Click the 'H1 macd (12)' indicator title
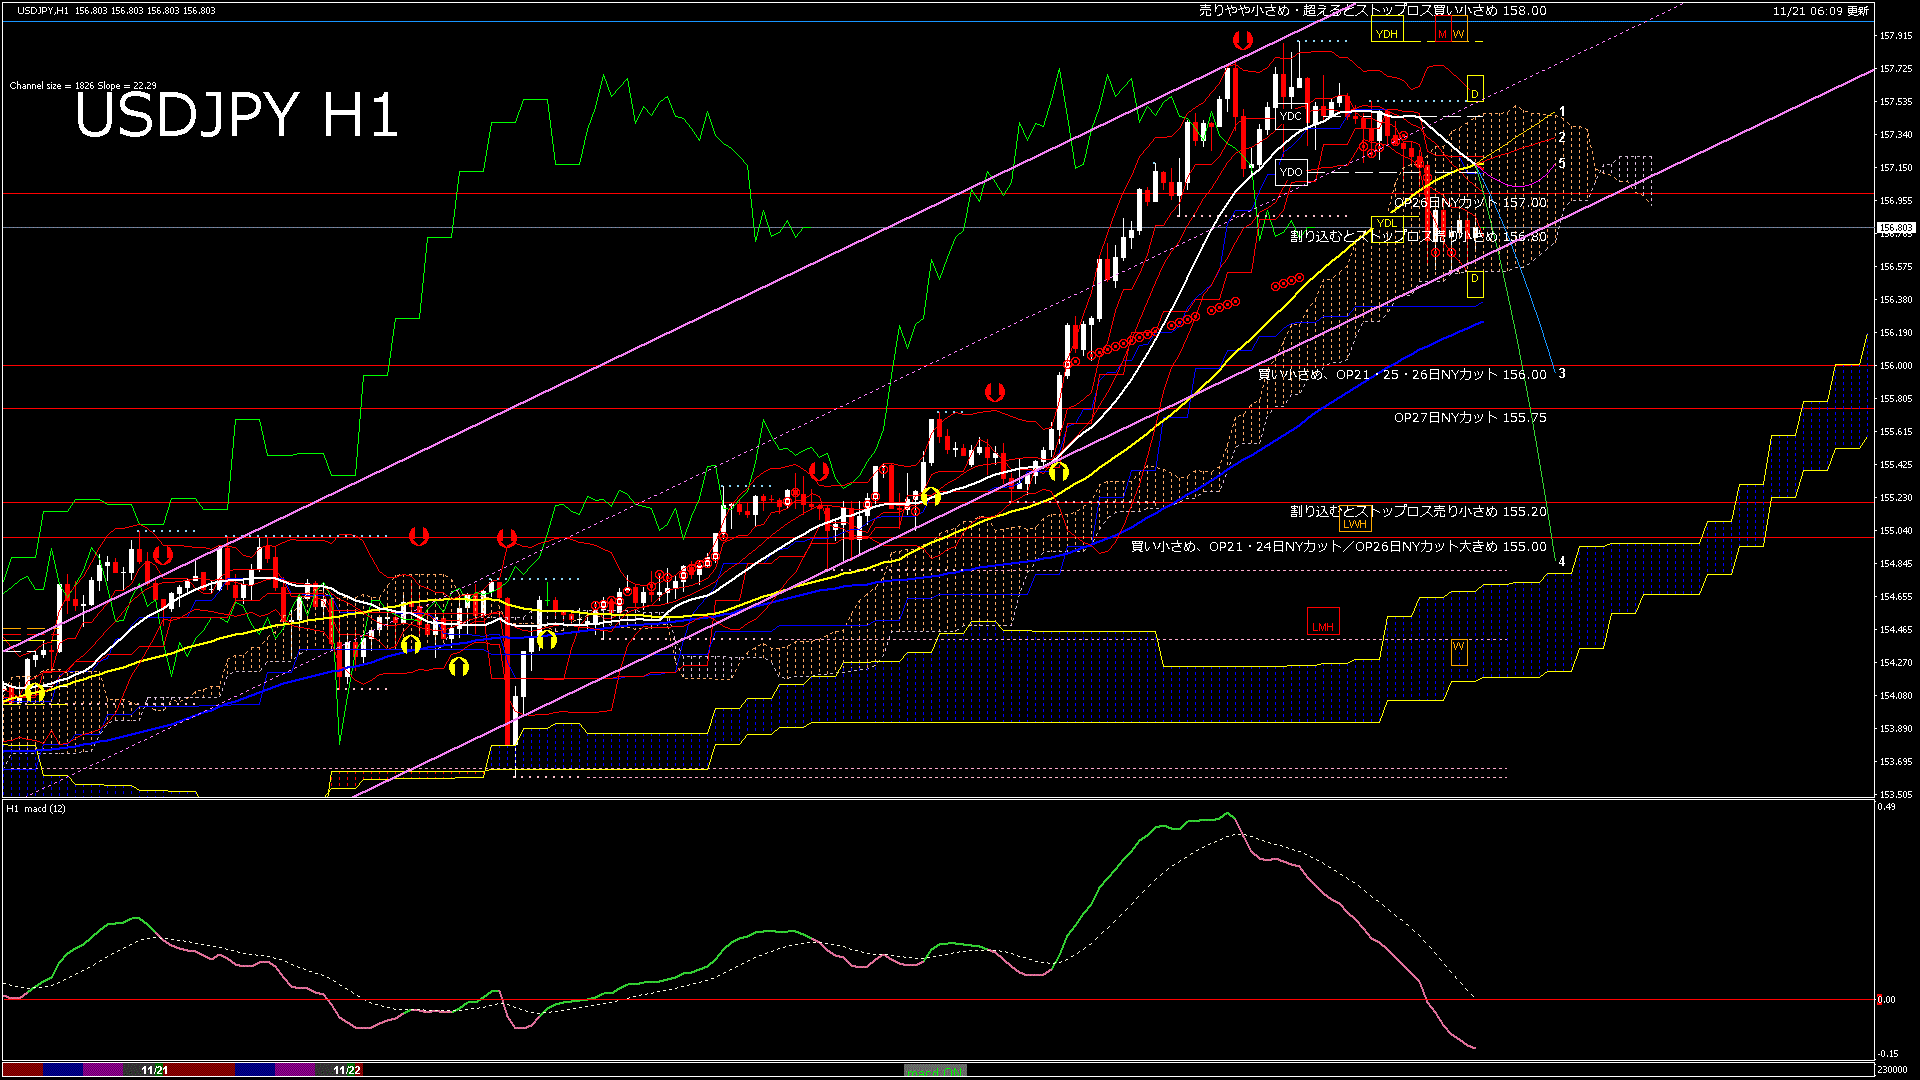1920x1080 pixels. 36,808
